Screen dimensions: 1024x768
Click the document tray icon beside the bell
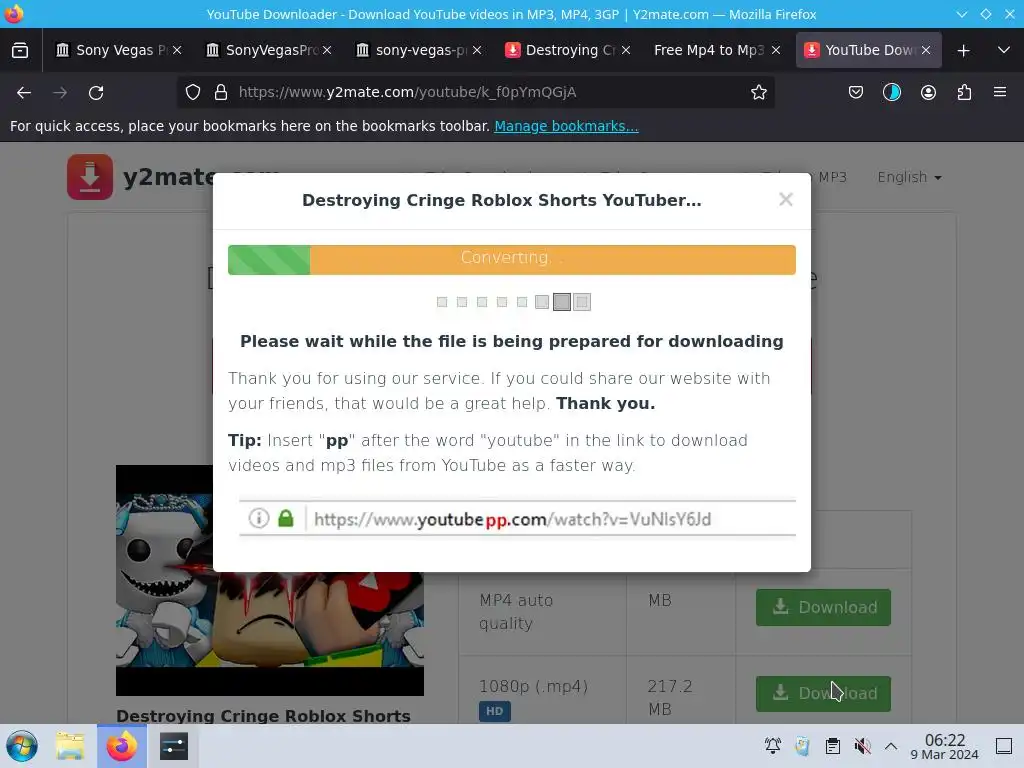click(x=803, y=746)
